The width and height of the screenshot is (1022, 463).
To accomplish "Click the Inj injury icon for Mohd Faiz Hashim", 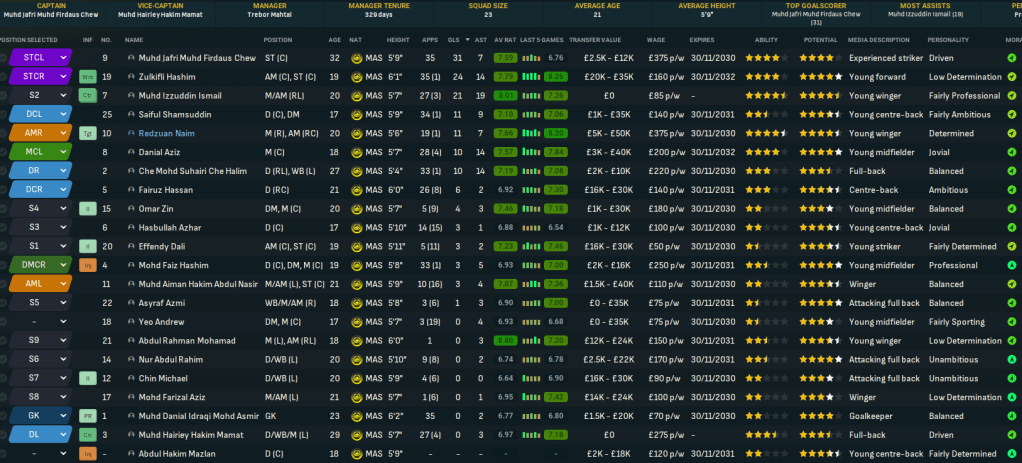I will point(87,265).
